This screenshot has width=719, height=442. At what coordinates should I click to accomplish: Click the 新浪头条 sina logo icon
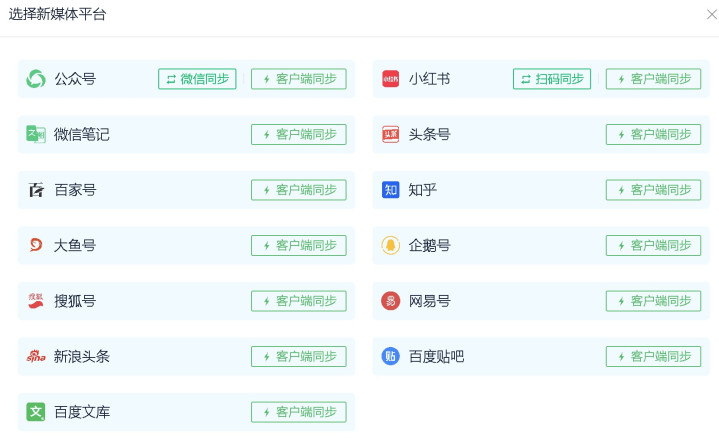pos(36,356)
